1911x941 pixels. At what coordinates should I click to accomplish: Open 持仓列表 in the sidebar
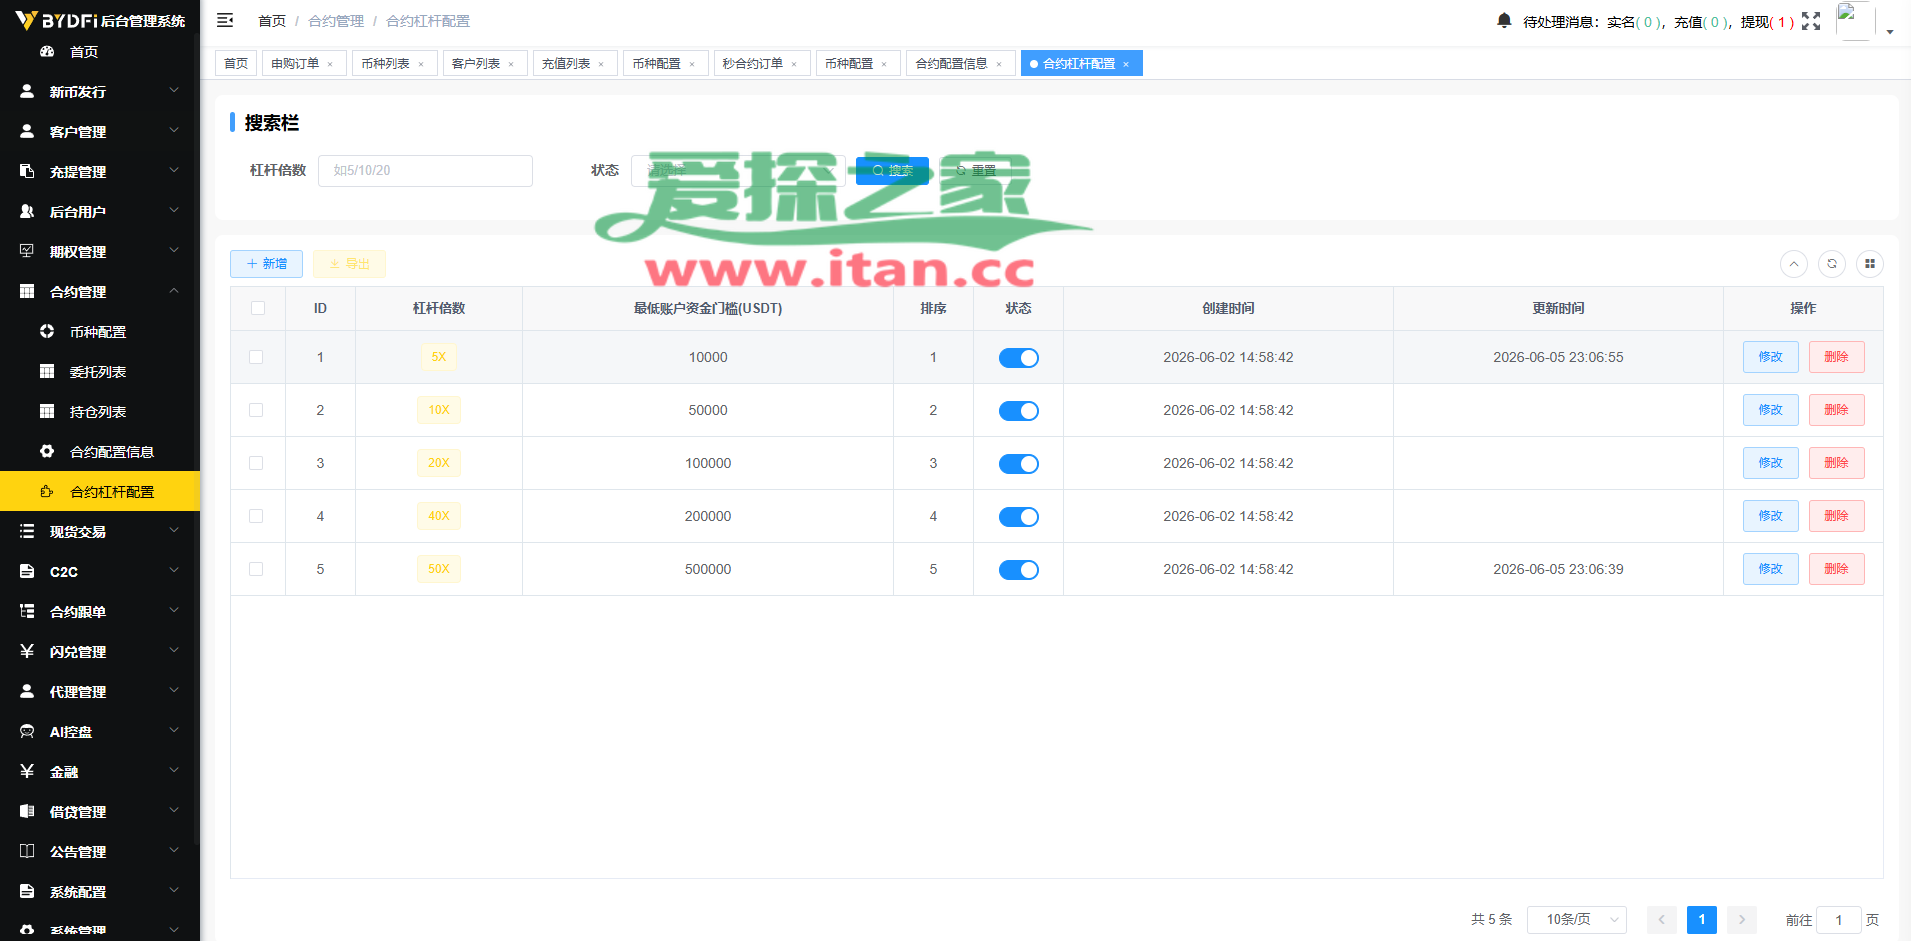point(98,411)
